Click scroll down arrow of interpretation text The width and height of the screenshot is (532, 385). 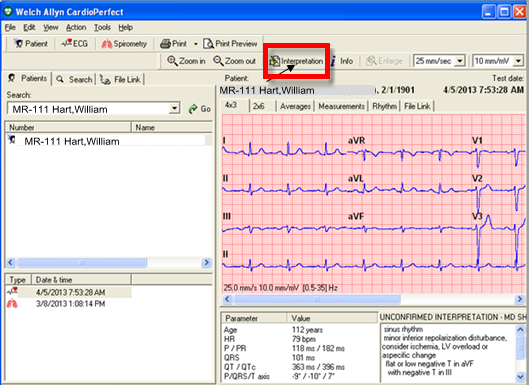point(520,377)
